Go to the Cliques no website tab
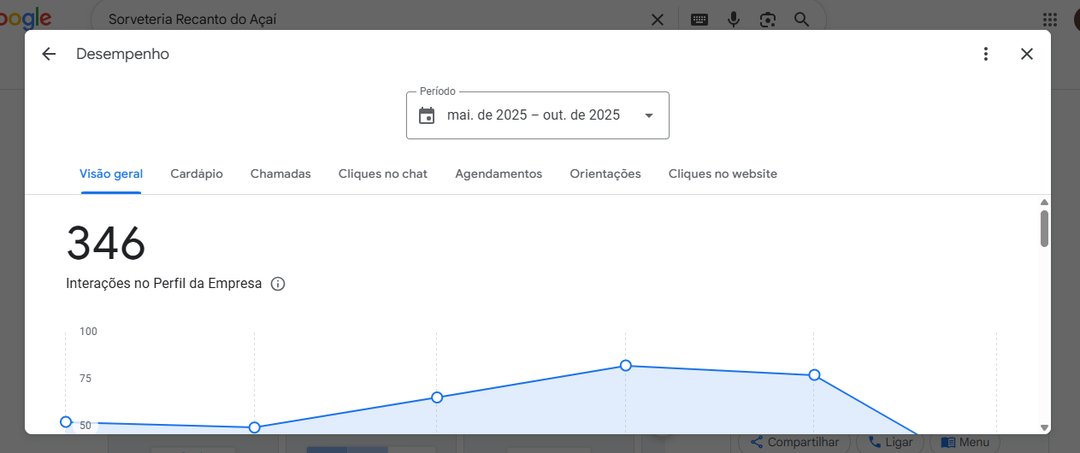The width and height of the screenshot is (1080, 453). click(x=722, y=174)
